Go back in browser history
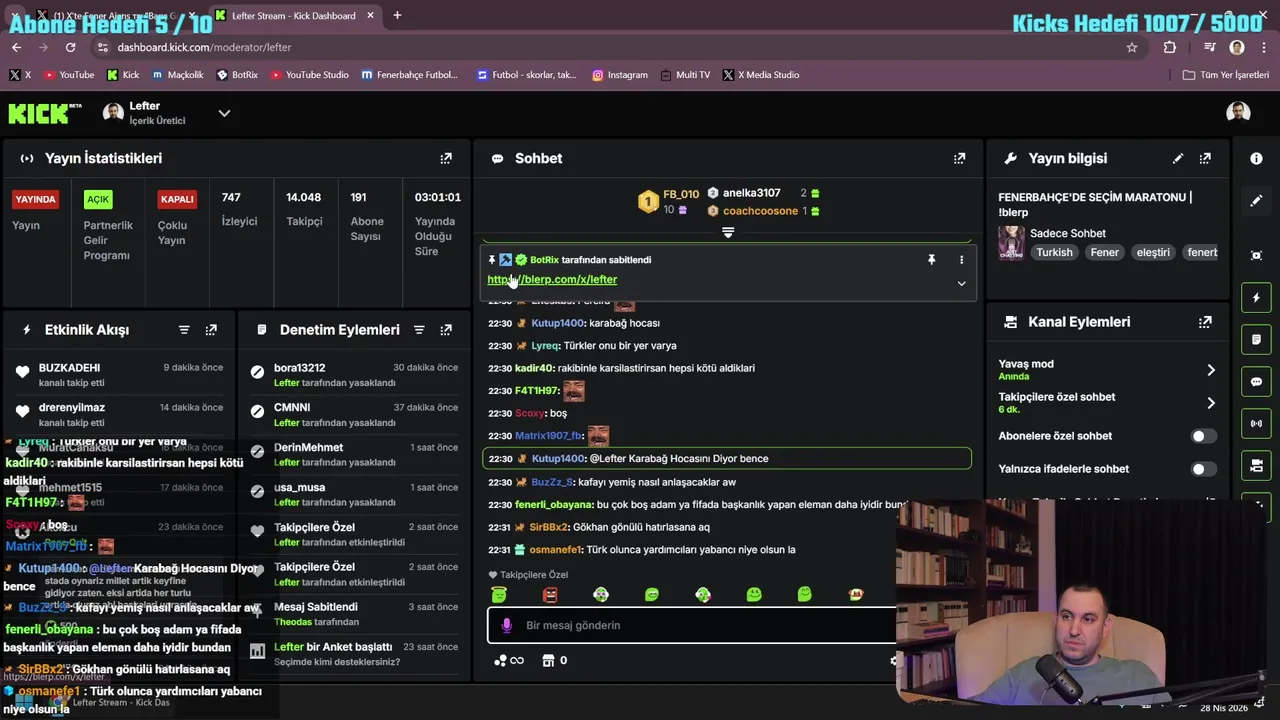 [x=16, y=47]
